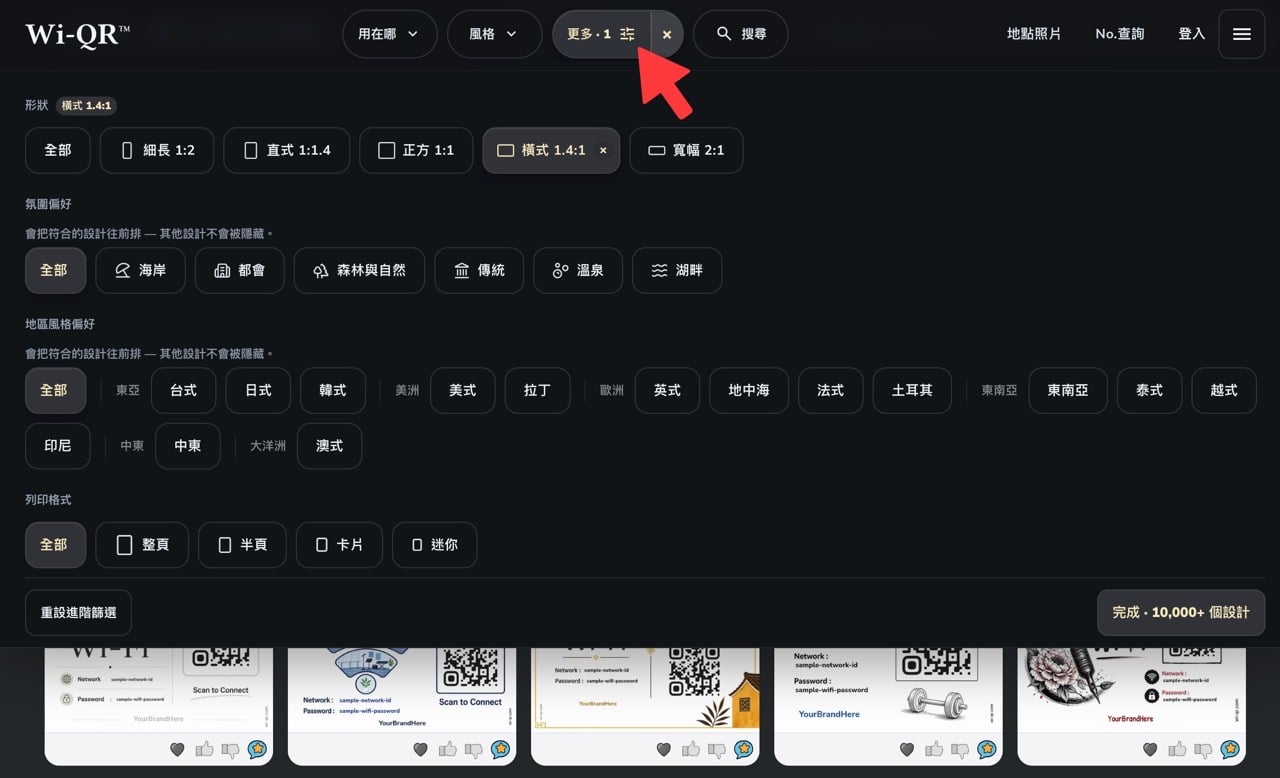The image size is (1280, 778).
Task: Choose the 整頁 print format
Action: tap(142, 545)
